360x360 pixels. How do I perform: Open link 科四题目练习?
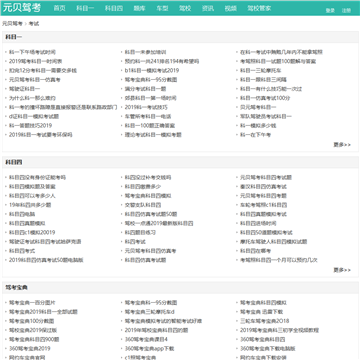(140, 232)
